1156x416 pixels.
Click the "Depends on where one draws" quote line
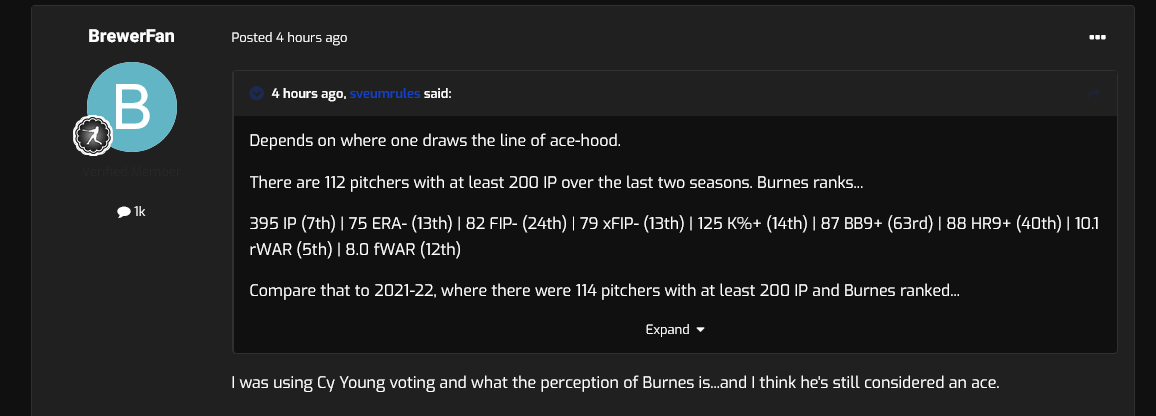[x=435, y=140]
